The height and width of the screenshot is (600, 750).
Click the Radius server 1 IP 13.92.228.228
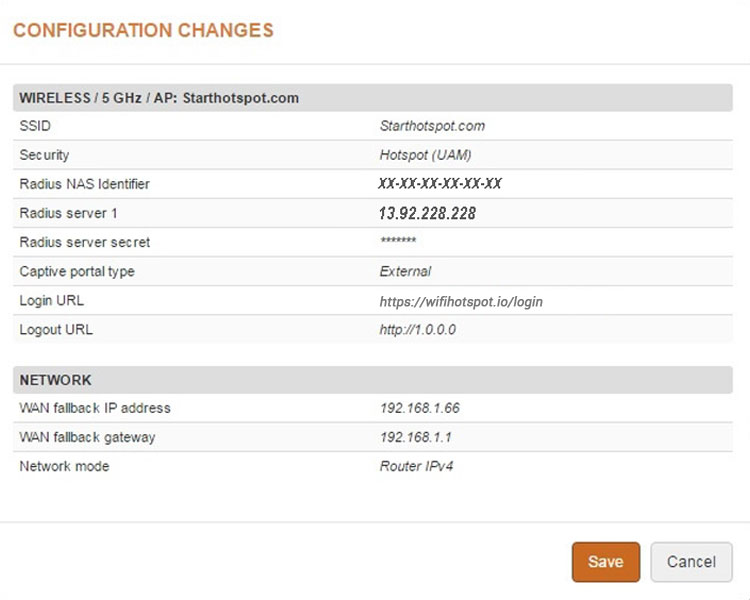427,213
